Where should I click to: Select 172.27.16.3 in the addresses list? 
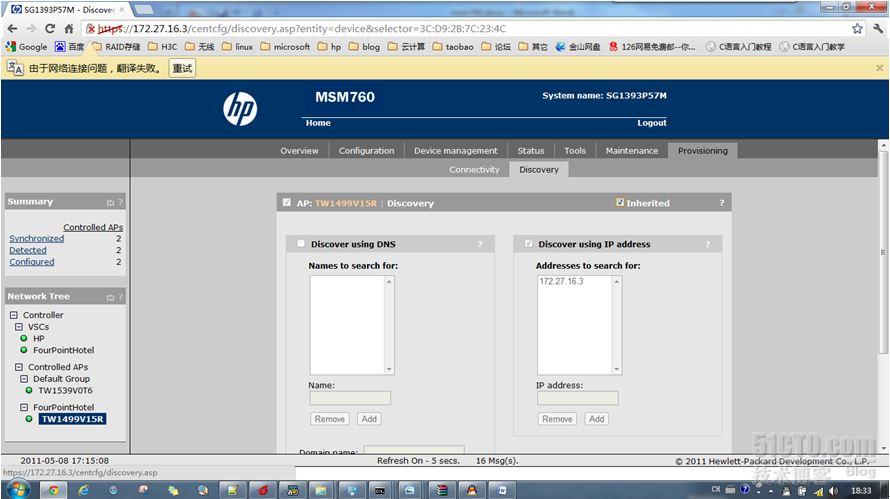[x=561, y=281]
